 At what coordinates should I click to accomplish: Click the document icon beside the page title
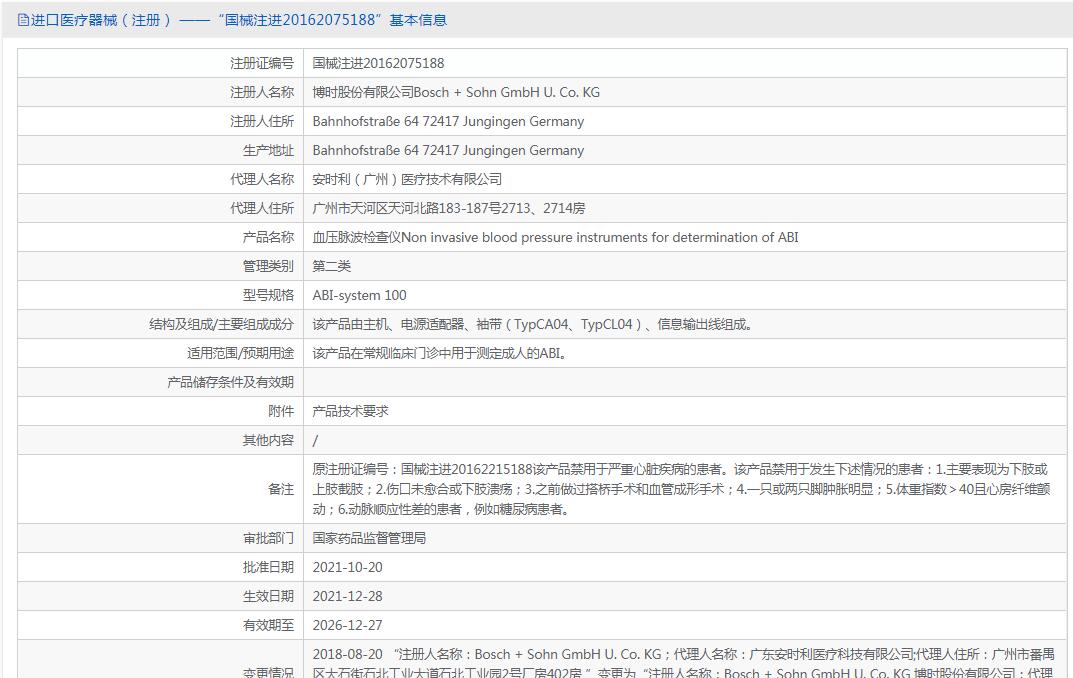pyautogui.click(x=23, y=21)
